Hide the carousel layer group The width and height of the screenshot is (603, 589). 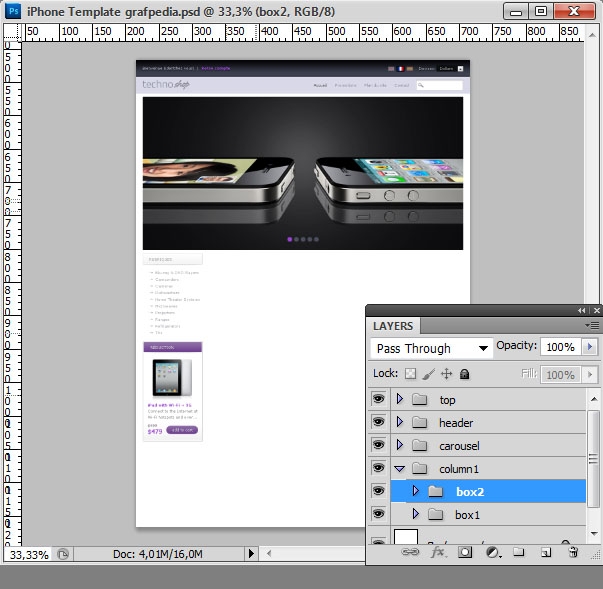378,445
